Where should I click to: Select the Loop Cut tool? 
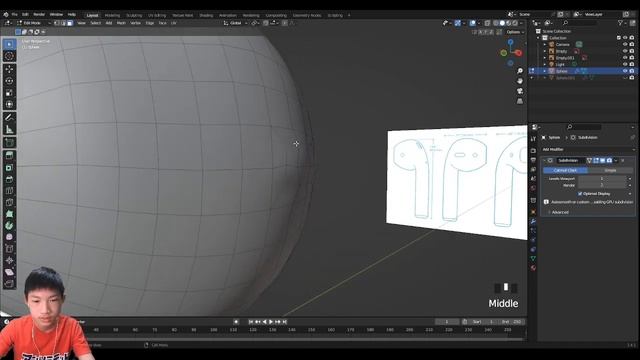pyautogui.click(x=9, y=191)
